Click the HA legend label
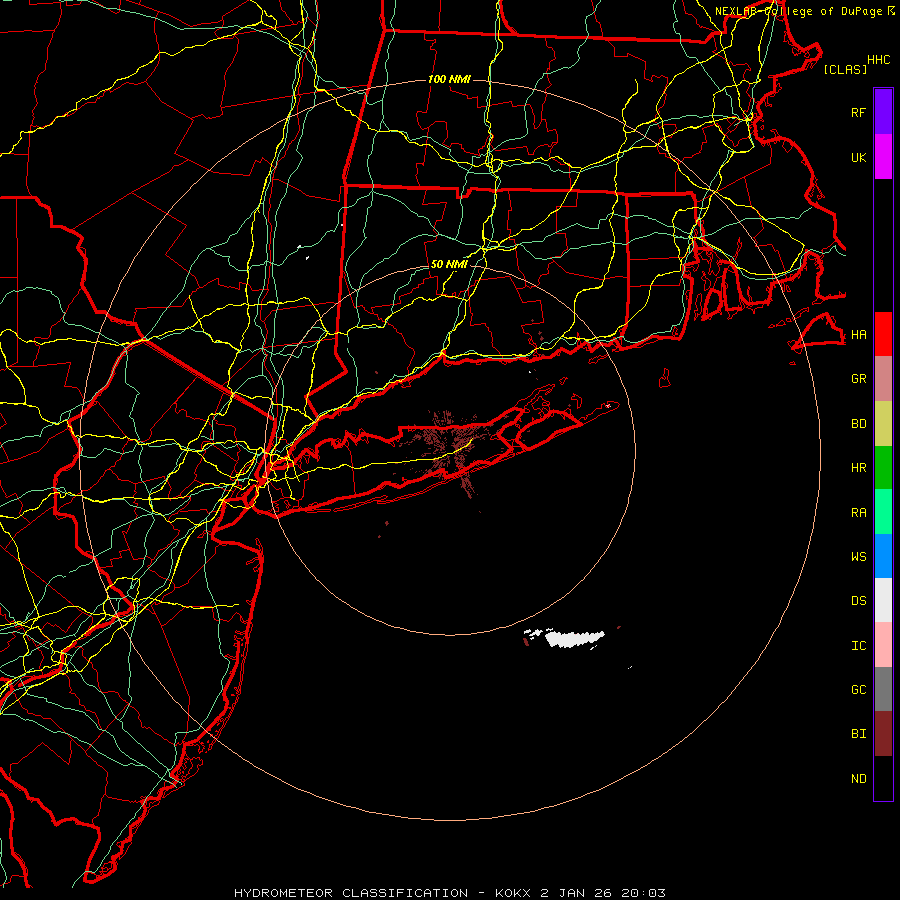Viewport: 900px width, 900px height. point(858,335)
